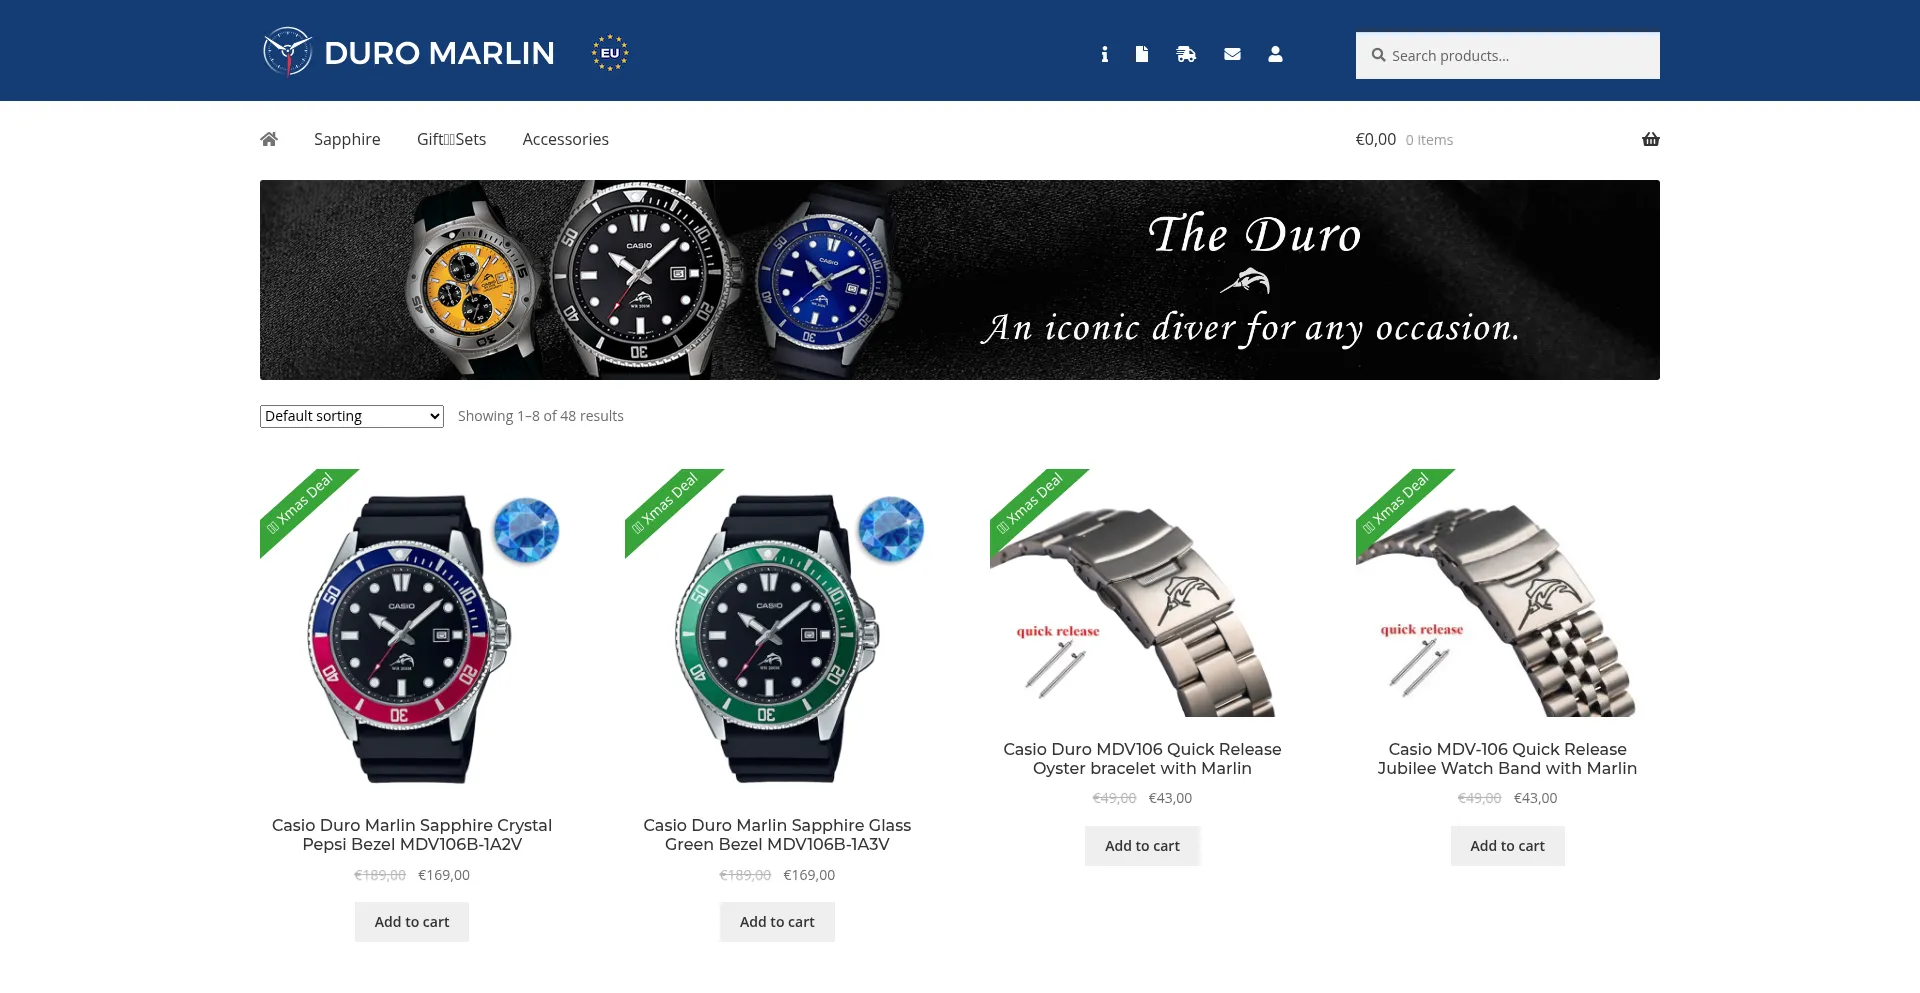Add the Jubilee Watch Band to cart
The height and width of the screenshot is (993, 1920).
1507,846
